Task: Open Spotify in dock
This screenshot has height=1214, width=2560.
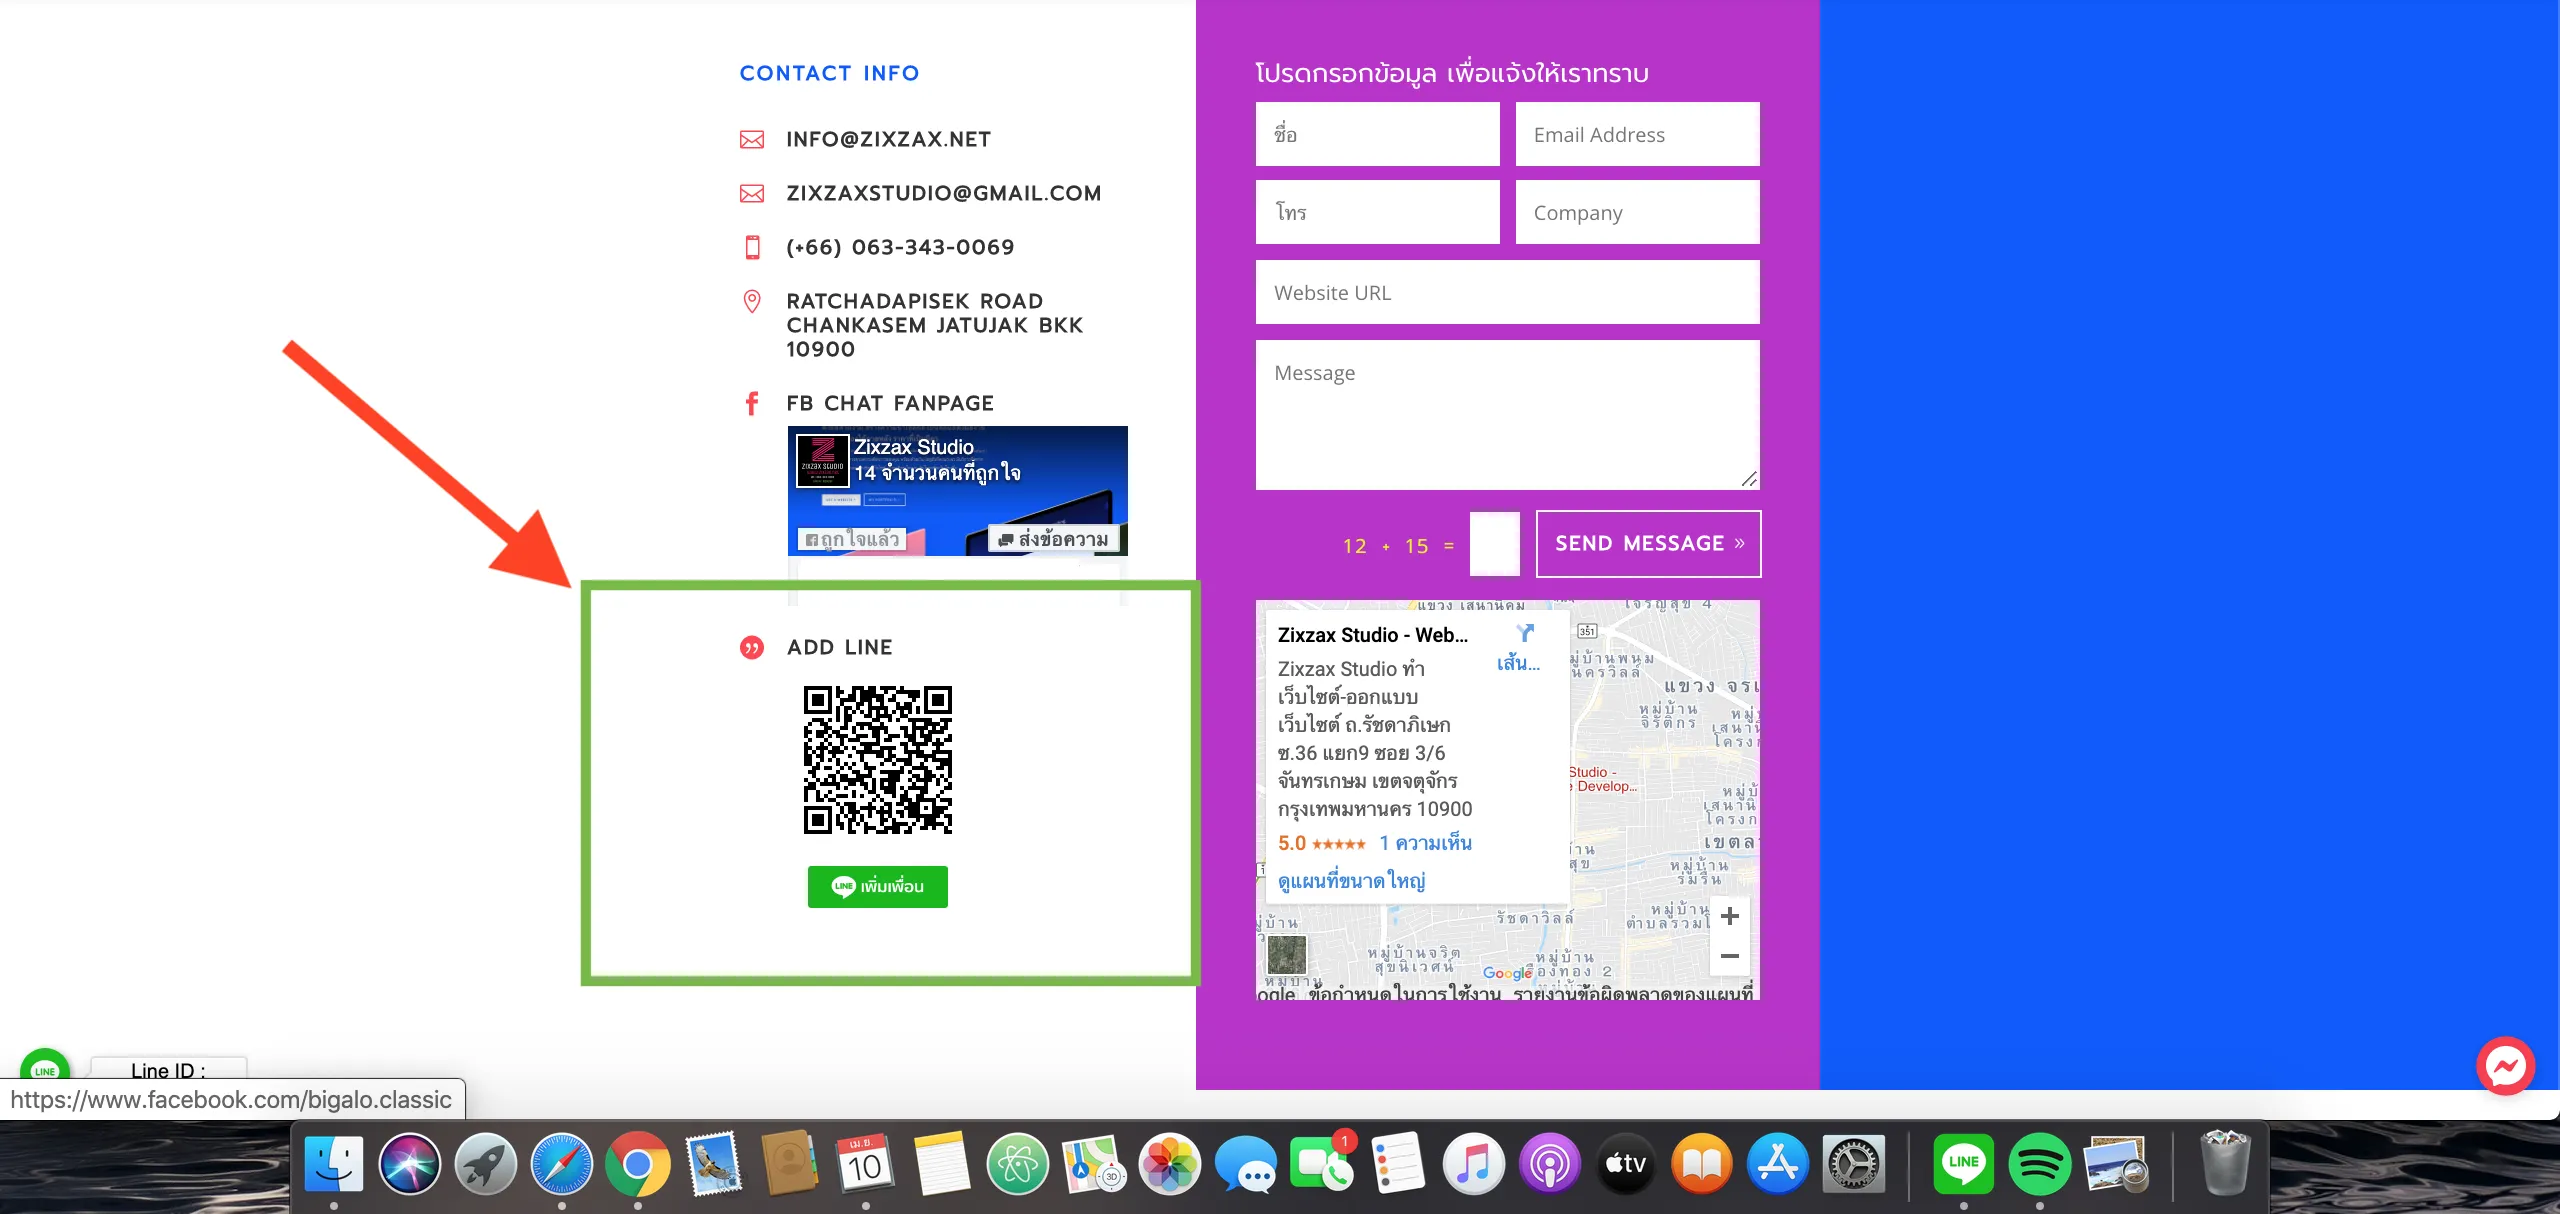Action: 2040,1163
